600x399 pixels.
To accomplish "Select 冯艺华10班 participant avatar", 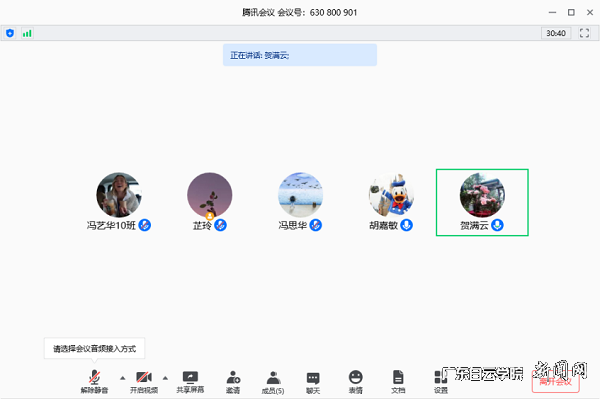I will point(119,195).
